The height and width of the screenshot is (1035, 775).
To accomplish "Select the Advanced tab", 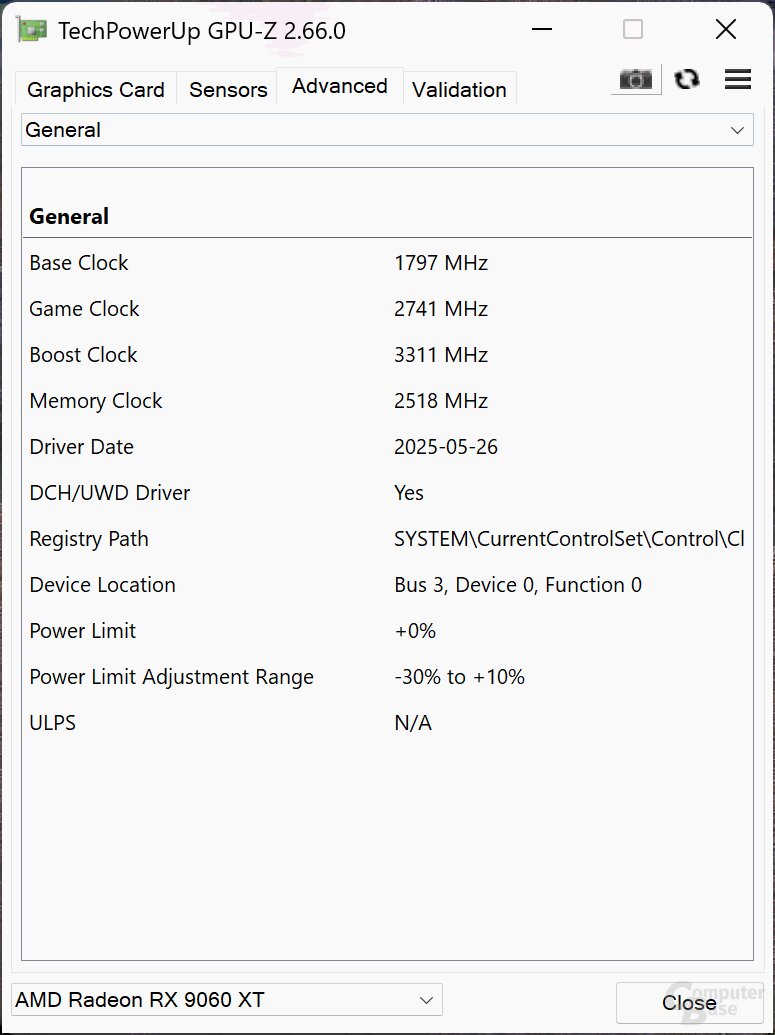I will pyautogui.click(x=339, y=86).
